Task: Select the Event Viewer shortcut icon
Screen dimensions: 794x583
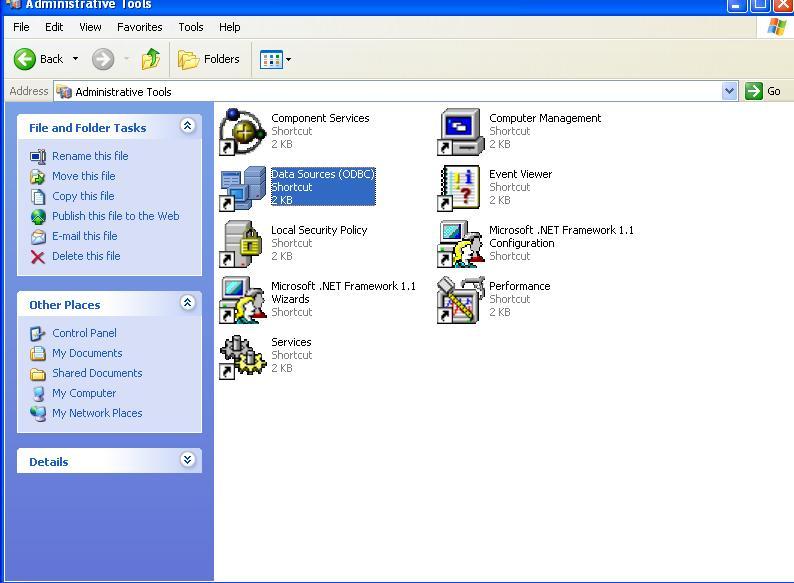Action: (x=460, y=188)
